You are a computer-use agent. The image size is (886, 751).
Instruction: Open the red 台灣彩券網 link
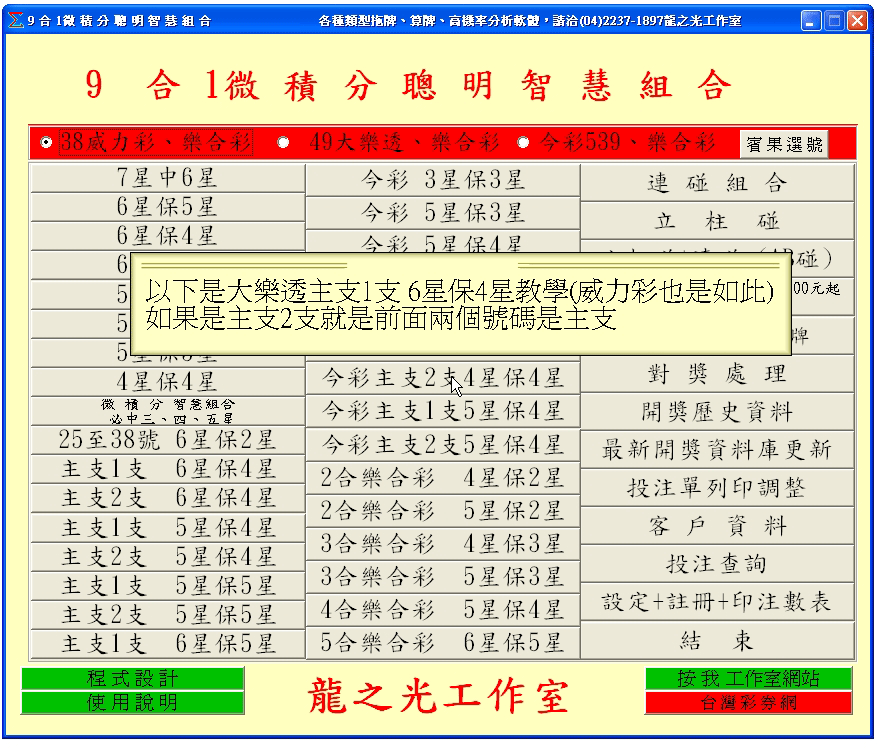point(749,702)
